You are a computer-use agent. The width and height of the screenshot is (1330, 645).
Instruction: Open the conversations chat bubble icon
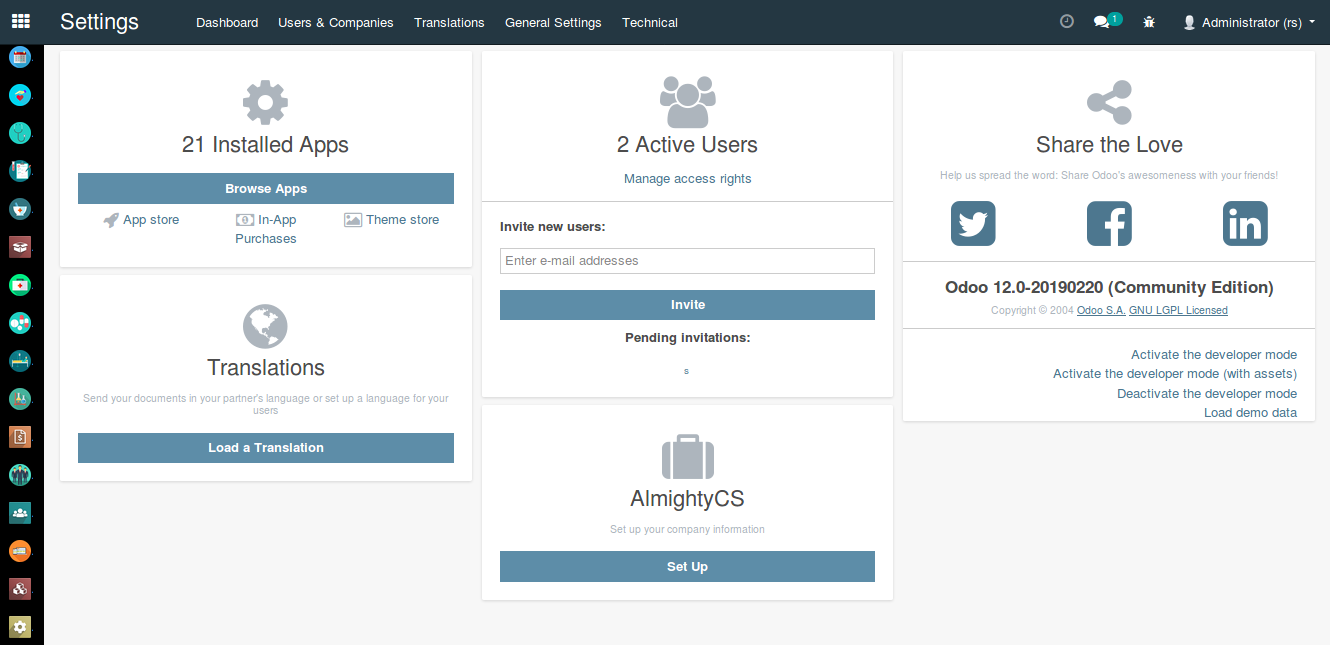(1102, 21)
